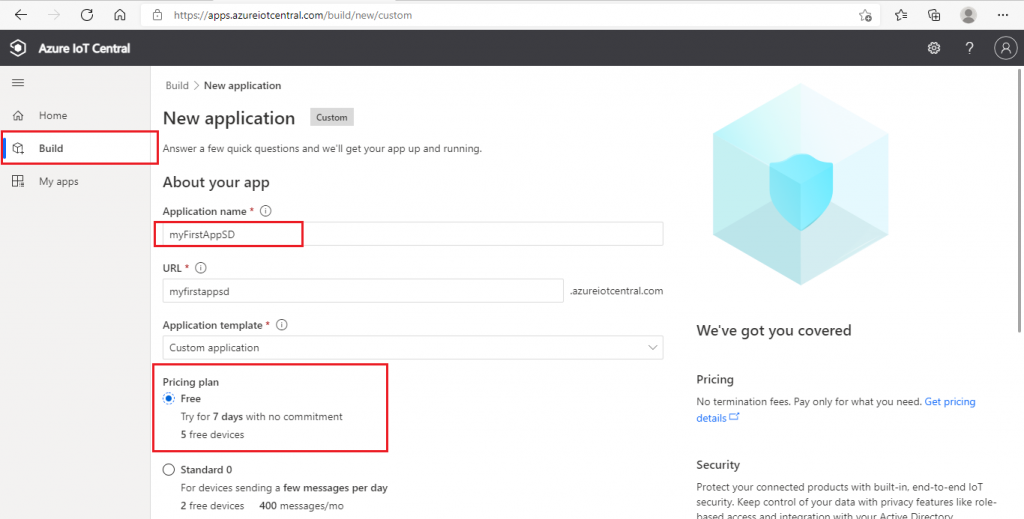Select the Free pricing plan radio
The height and width of the screenshot is (519, 1024).
pyautogui.click(x=169, y=398)
